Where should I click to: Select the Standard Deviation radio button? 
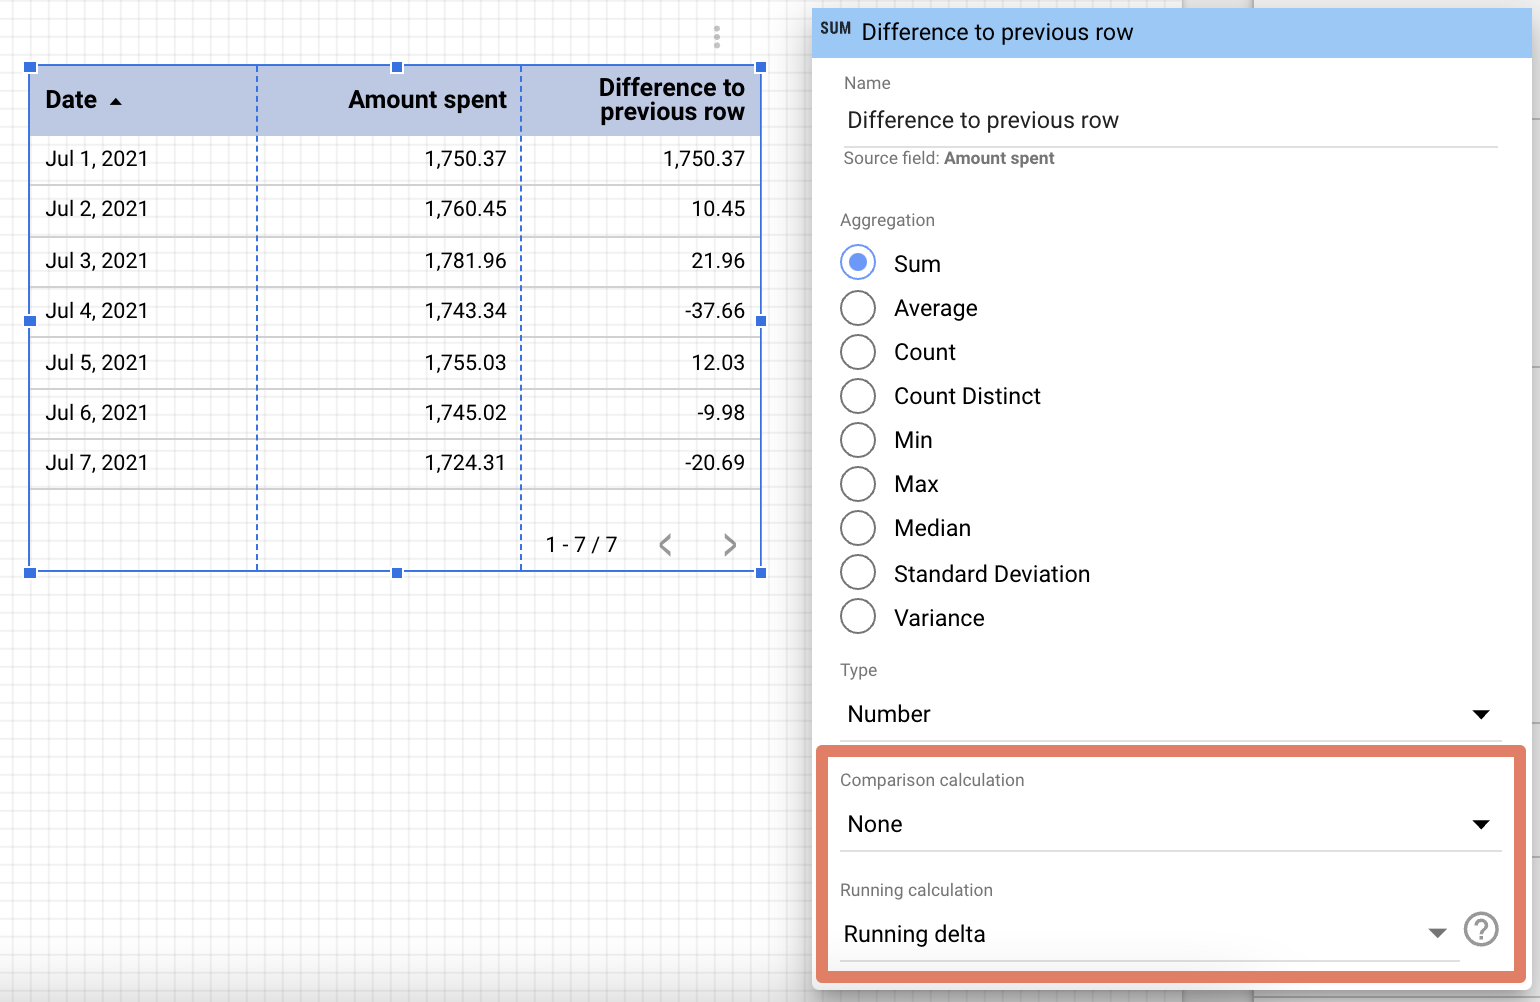click(x=858, y=573)
